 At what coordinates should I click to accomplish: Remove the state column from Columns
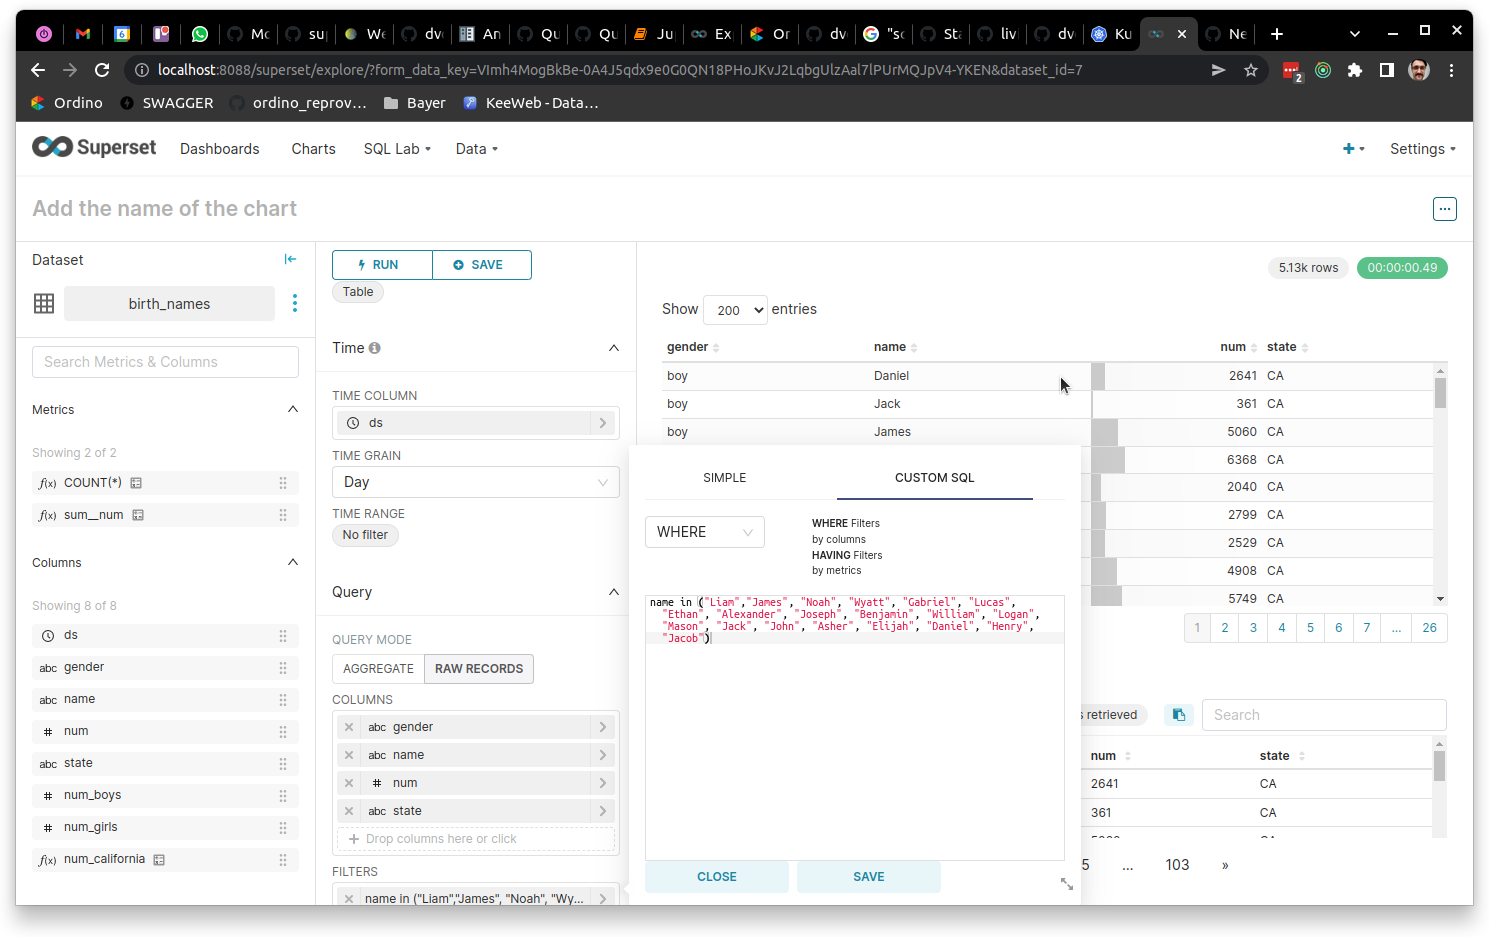[x=349, y=811]
